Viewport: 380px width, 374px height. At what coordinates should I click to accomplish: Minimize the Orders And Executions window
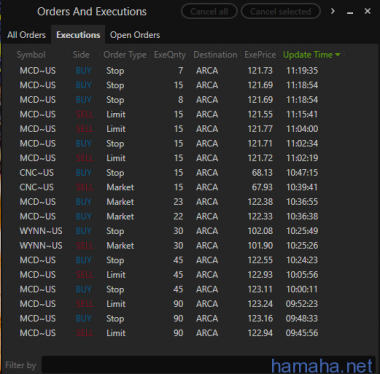pyautogui.click(x=350, y=12)
